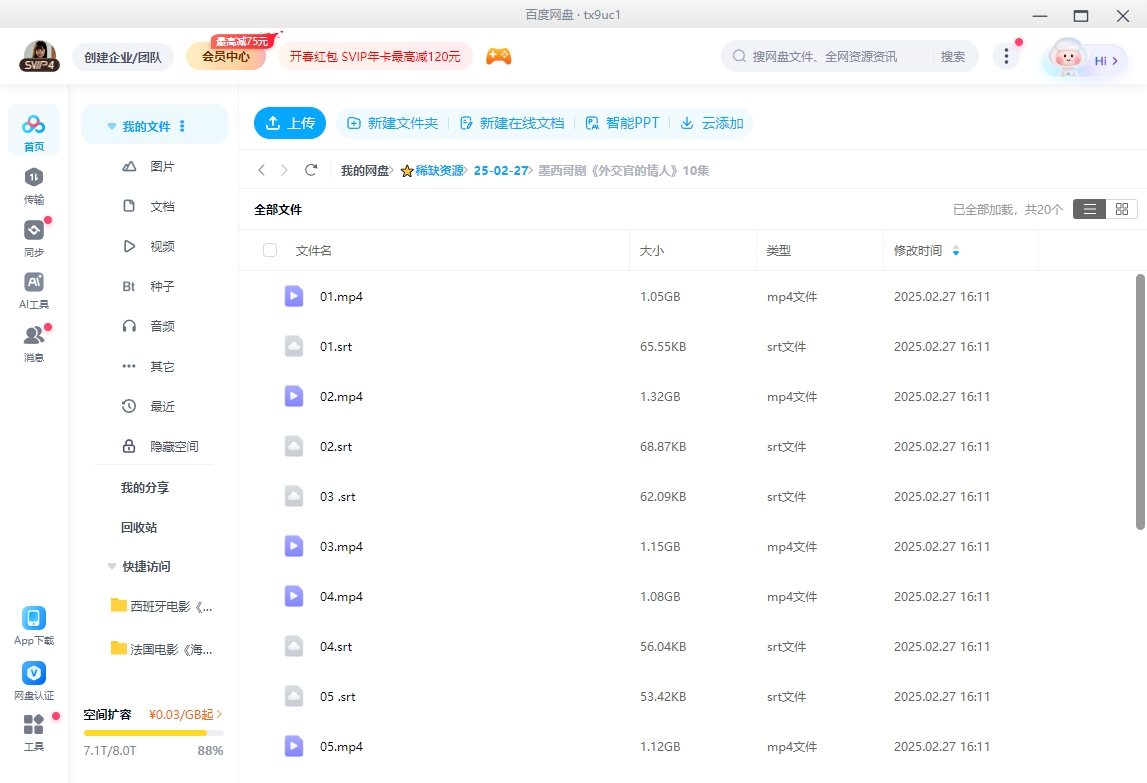Open 网盘认证 verification icon
1147x783 pixels.
(x=34, y=673)
